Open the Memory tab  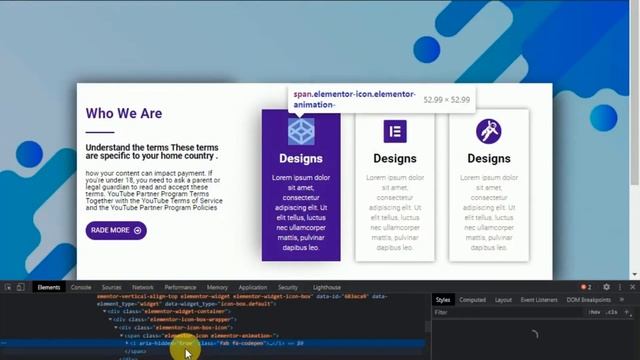[x=217, y=287]
